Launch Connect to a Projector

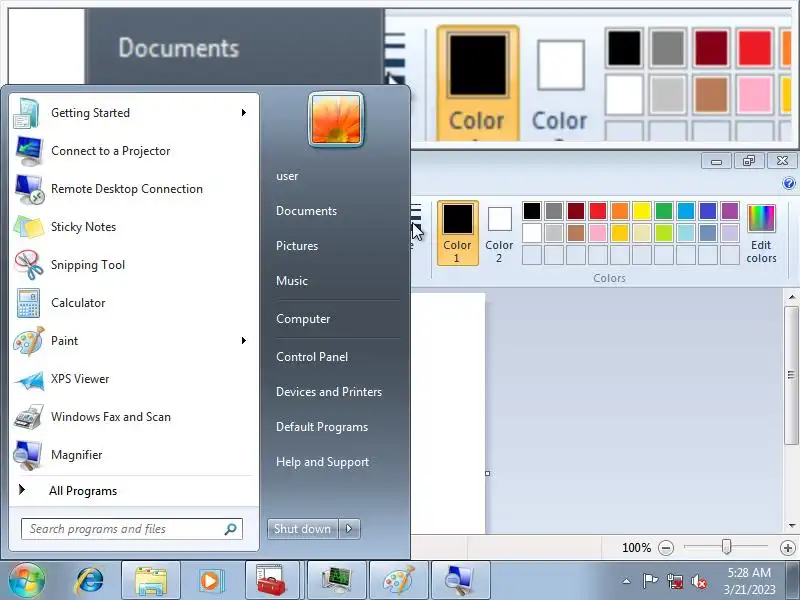(133, 151)
